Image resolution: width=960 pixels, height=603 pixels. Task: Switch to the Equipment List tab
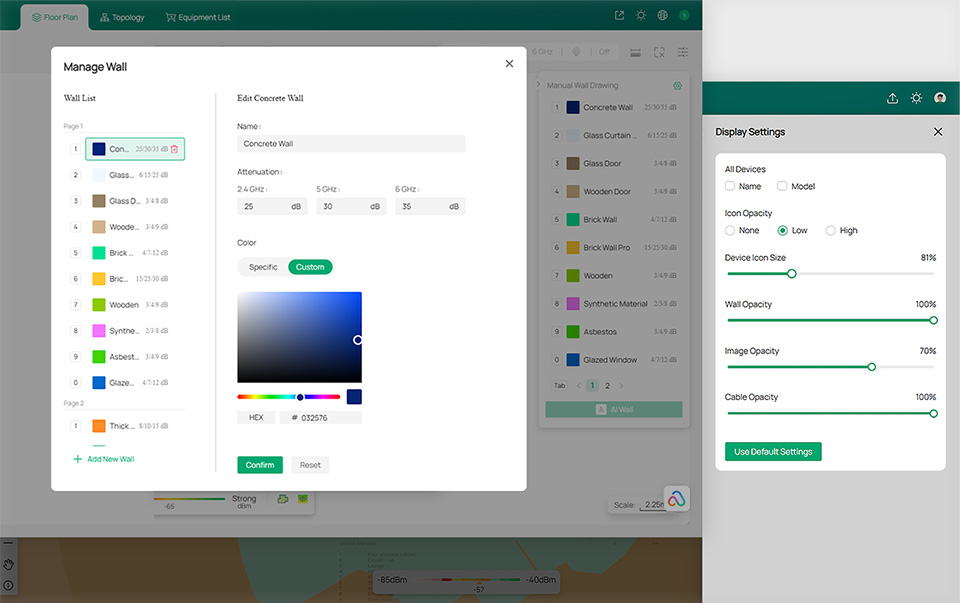(x=198, y=17)
